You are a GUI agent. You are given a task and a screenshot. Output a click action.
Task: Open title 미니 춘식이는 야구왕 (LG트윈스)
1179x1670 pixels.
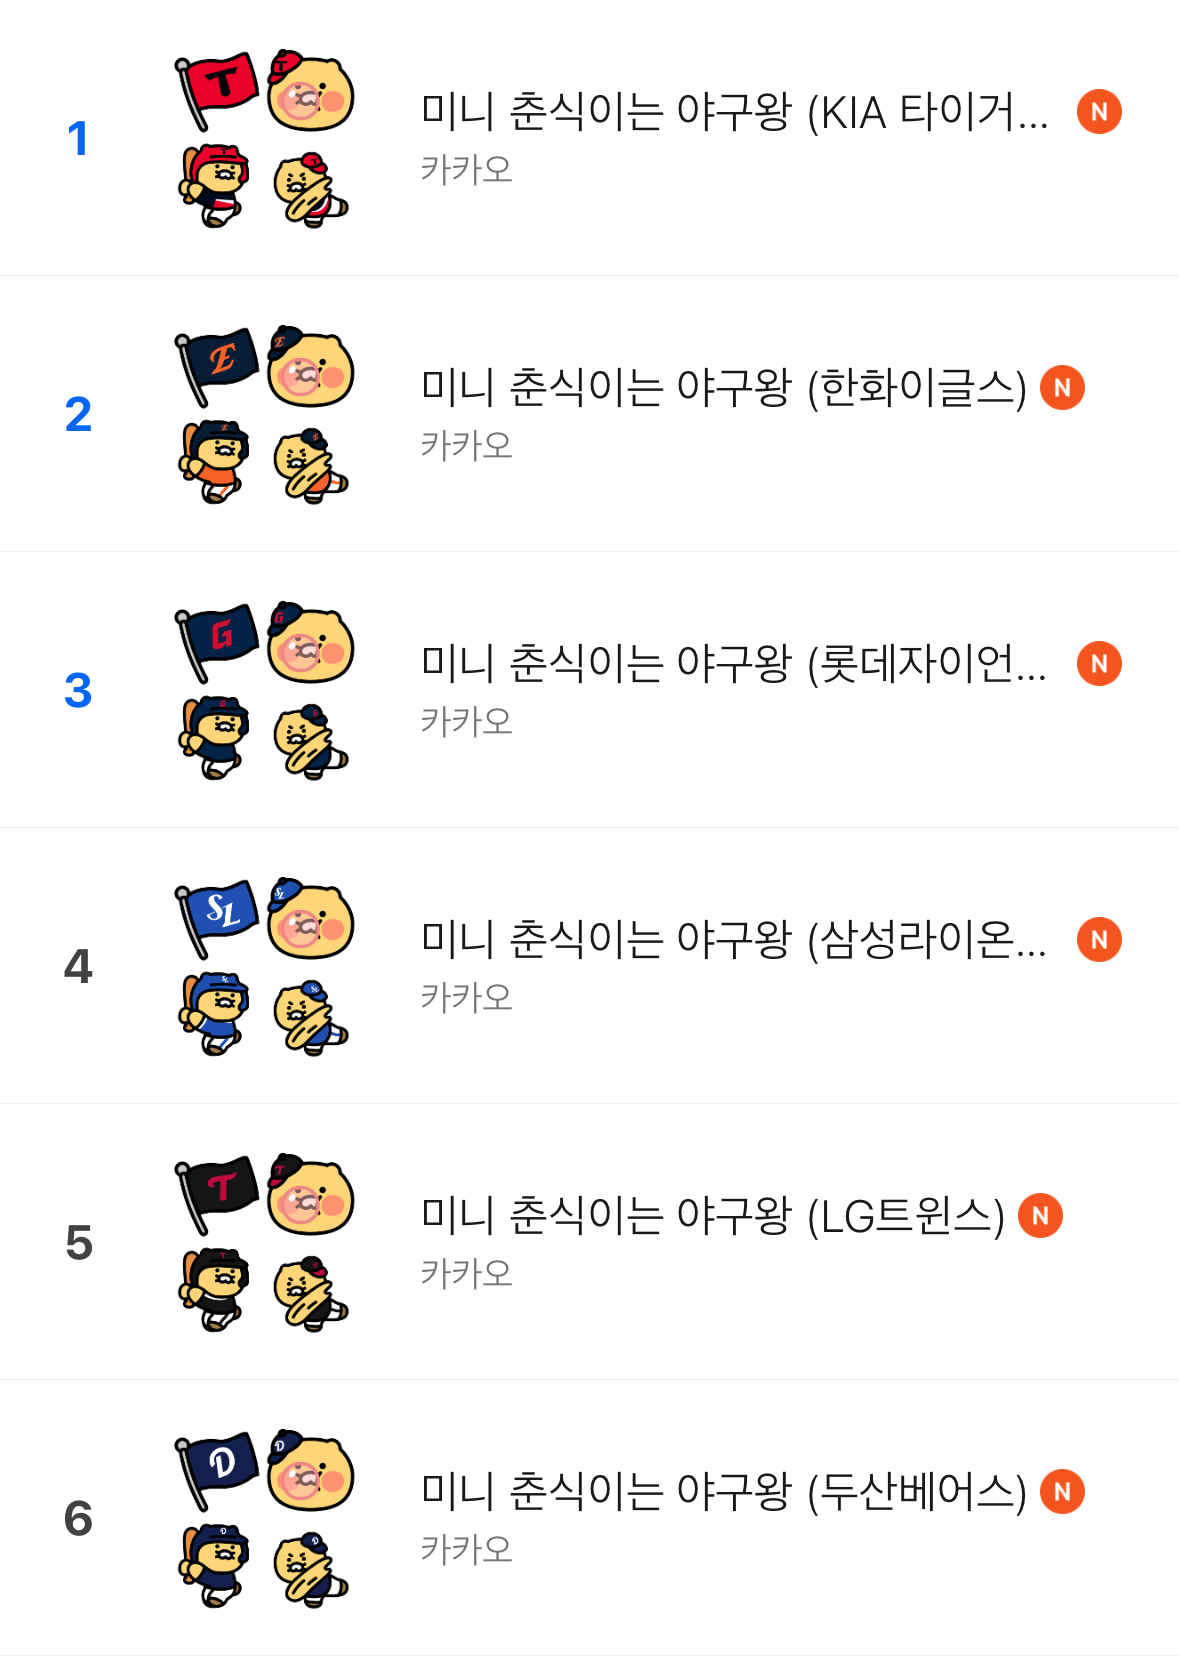[x=712, y=1216]
